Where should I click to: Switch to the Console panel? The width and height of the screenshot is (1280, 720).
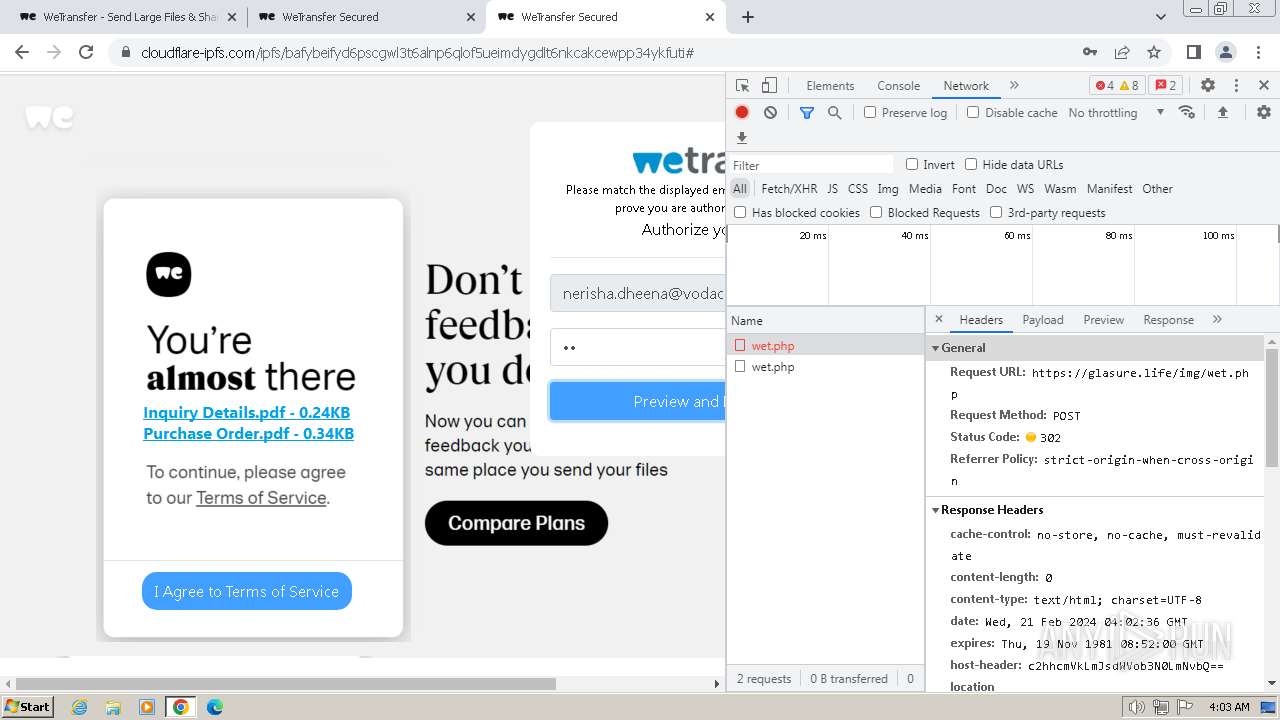point(898,86)
